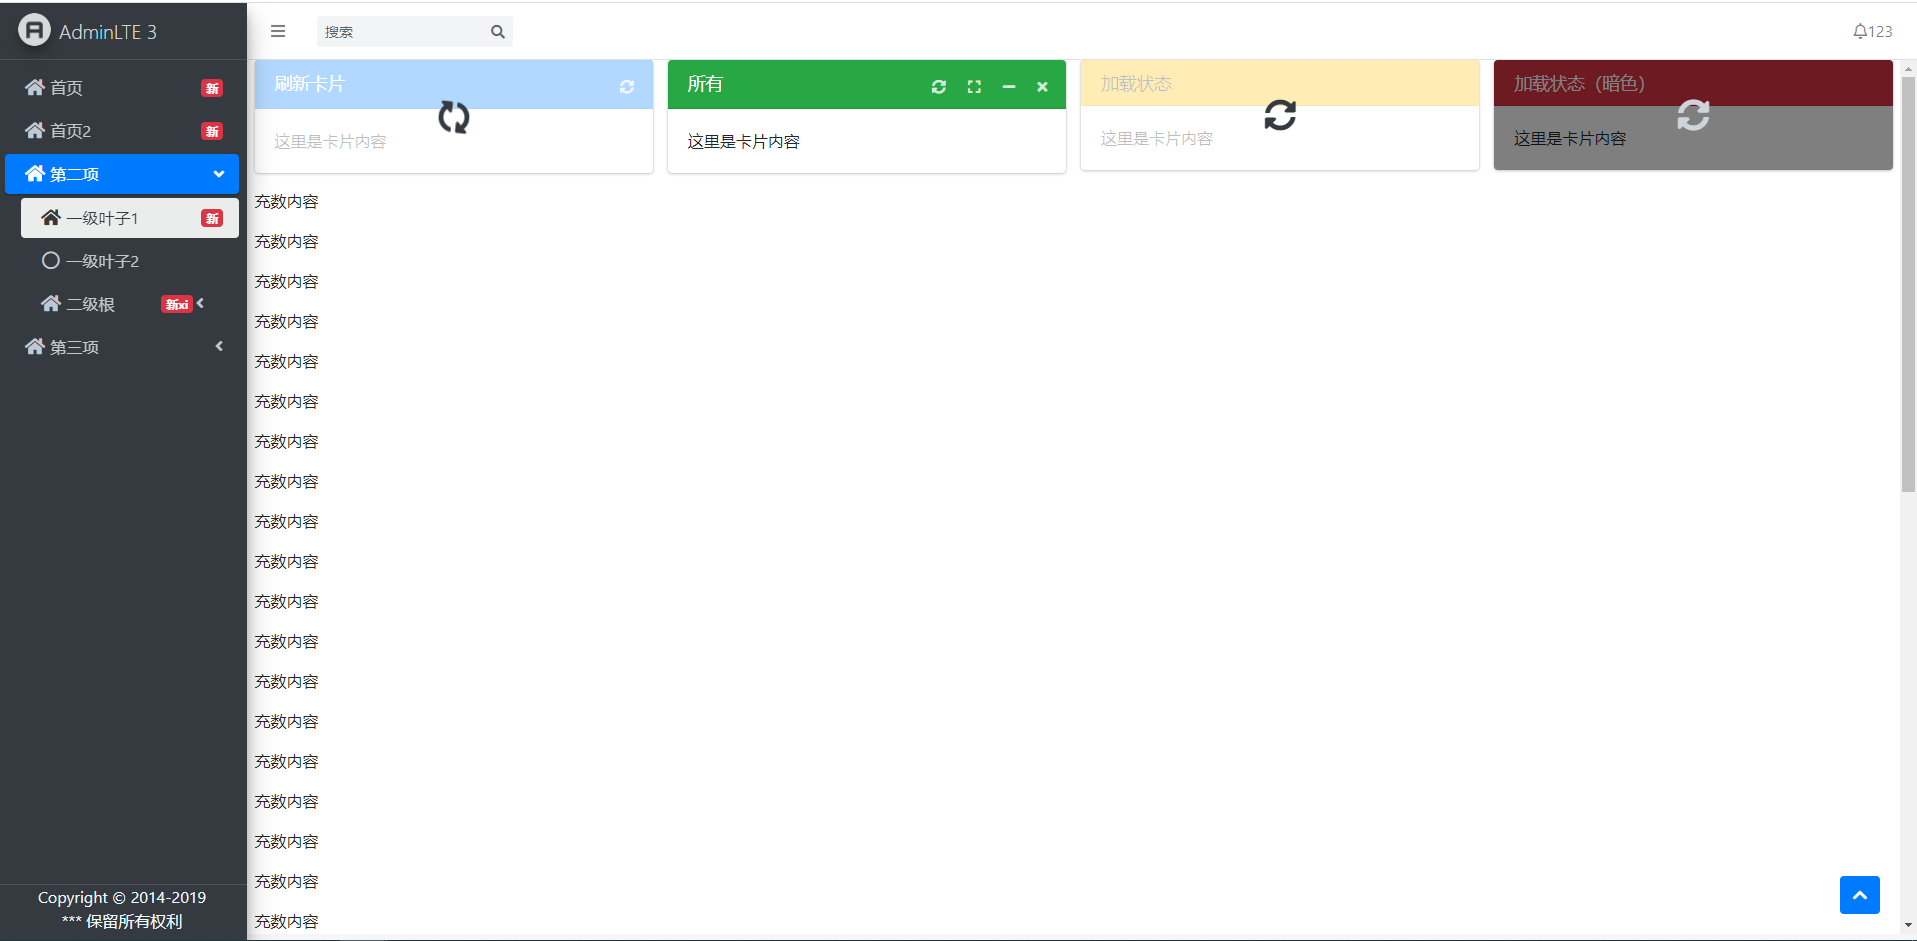Expand the 二级根 submenu
The width and height of the screenshot is (1917, 941).
201,303
